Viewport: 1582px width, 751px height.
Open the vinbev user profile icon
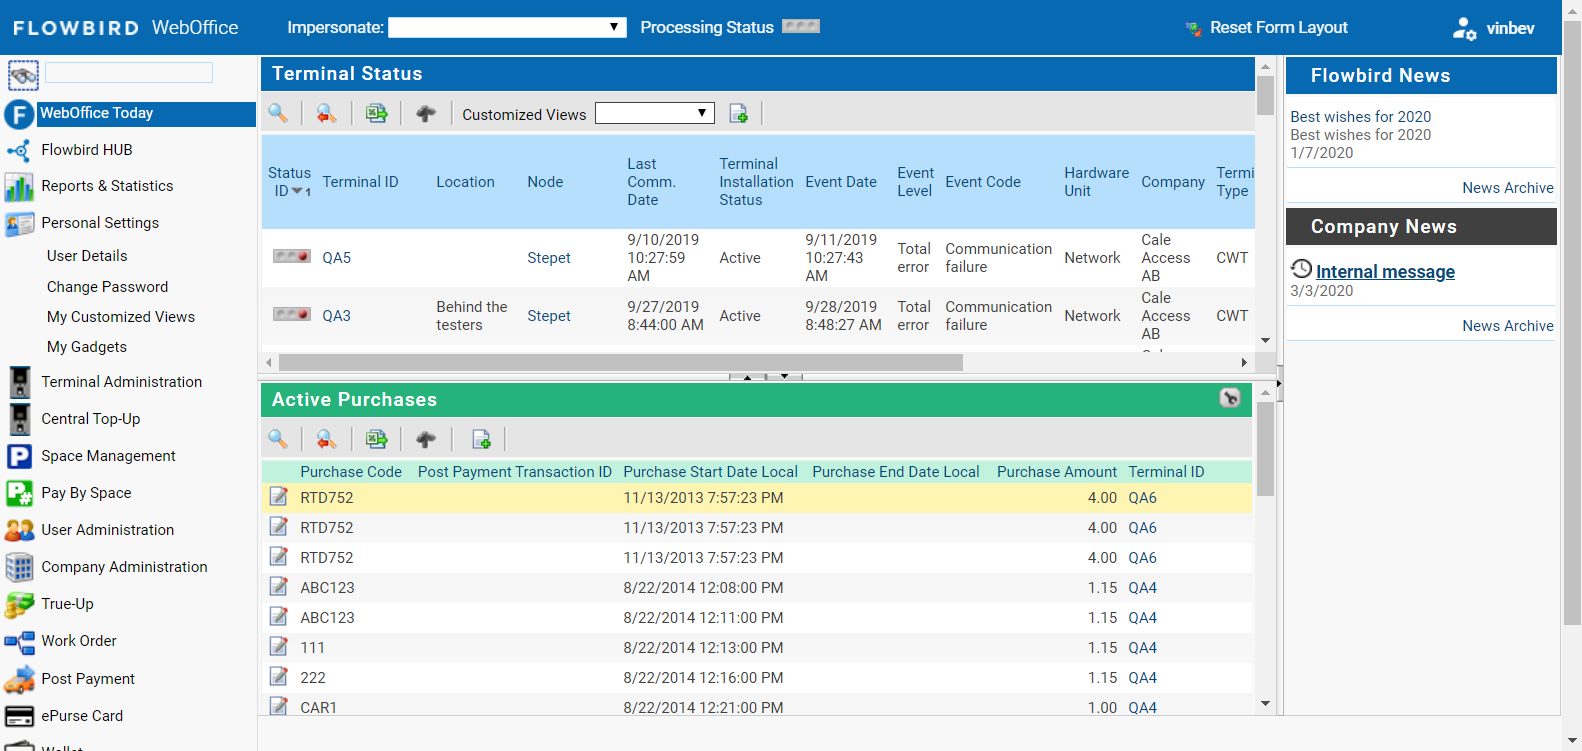[x=1464, y=28]
